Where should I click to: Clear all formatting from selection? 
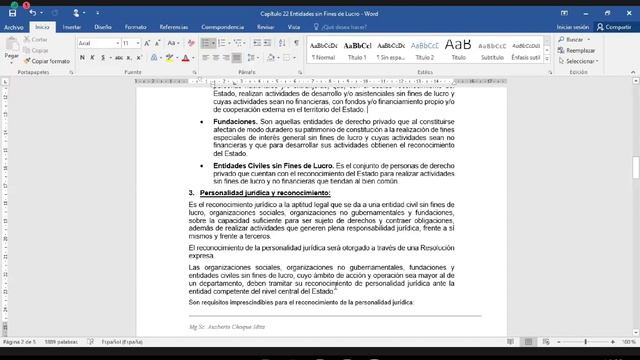click(x=191, y=43)
